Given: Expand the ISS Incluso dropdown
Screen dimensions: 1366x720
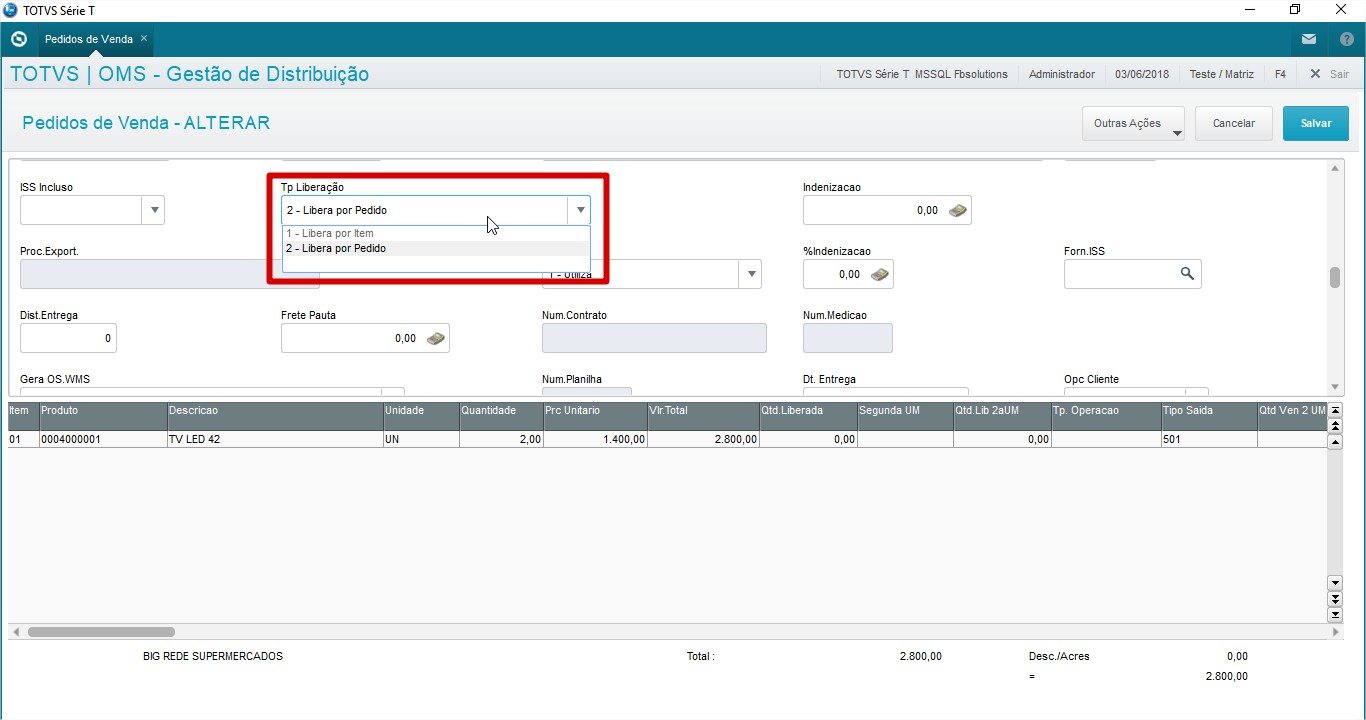Looking at the screenshot, I should (x=154, y=210).
